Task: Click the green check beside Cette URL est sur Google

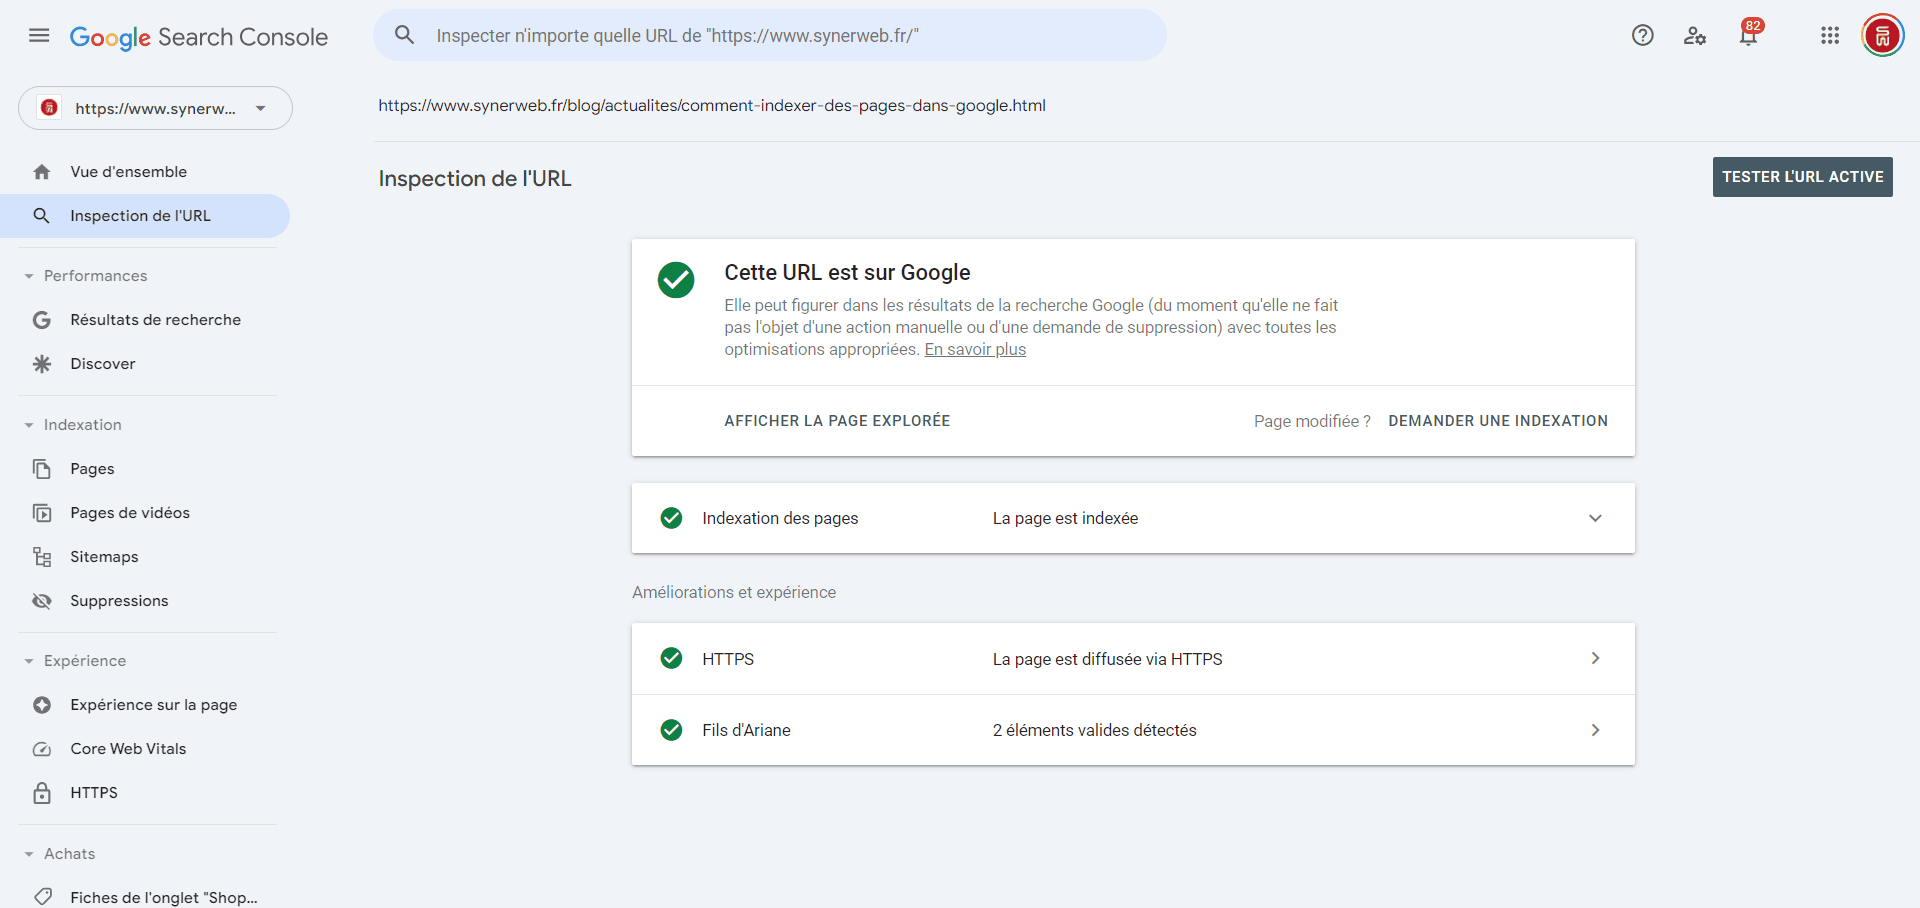Action: click(676, 280)
